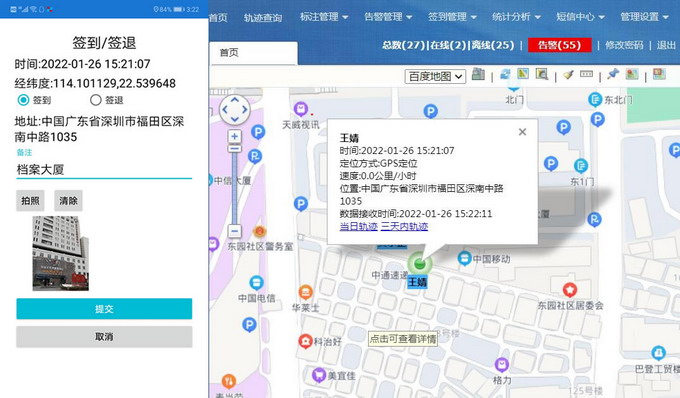Click the map zoom-in plus button

[x=235, y=137]
